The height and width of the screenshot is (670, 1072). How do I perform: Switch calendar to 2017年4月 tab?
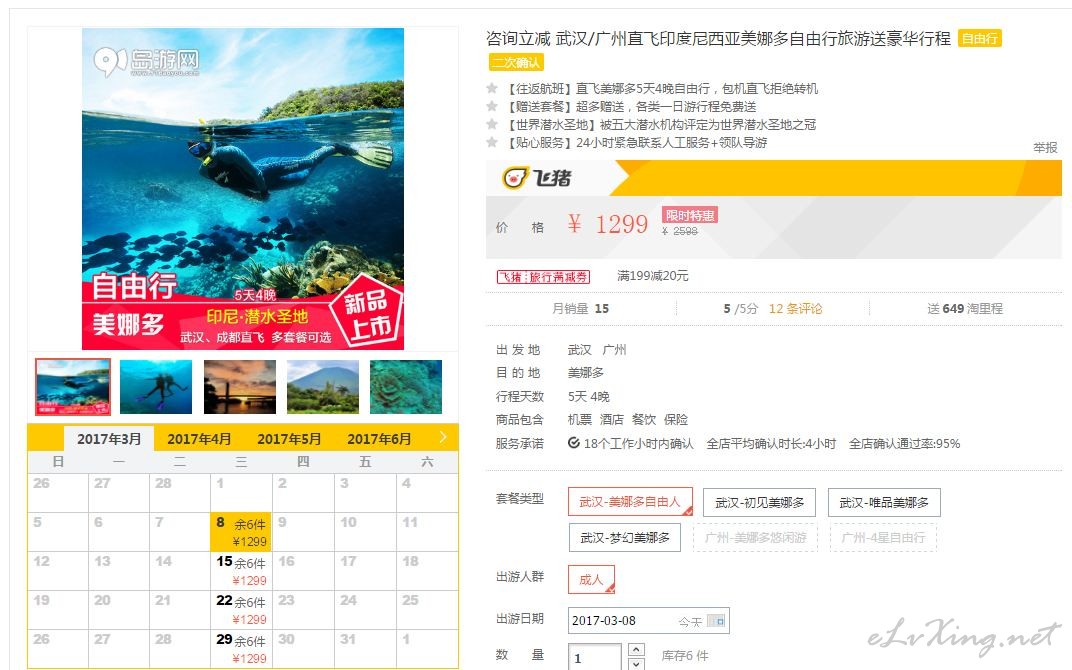199,439
